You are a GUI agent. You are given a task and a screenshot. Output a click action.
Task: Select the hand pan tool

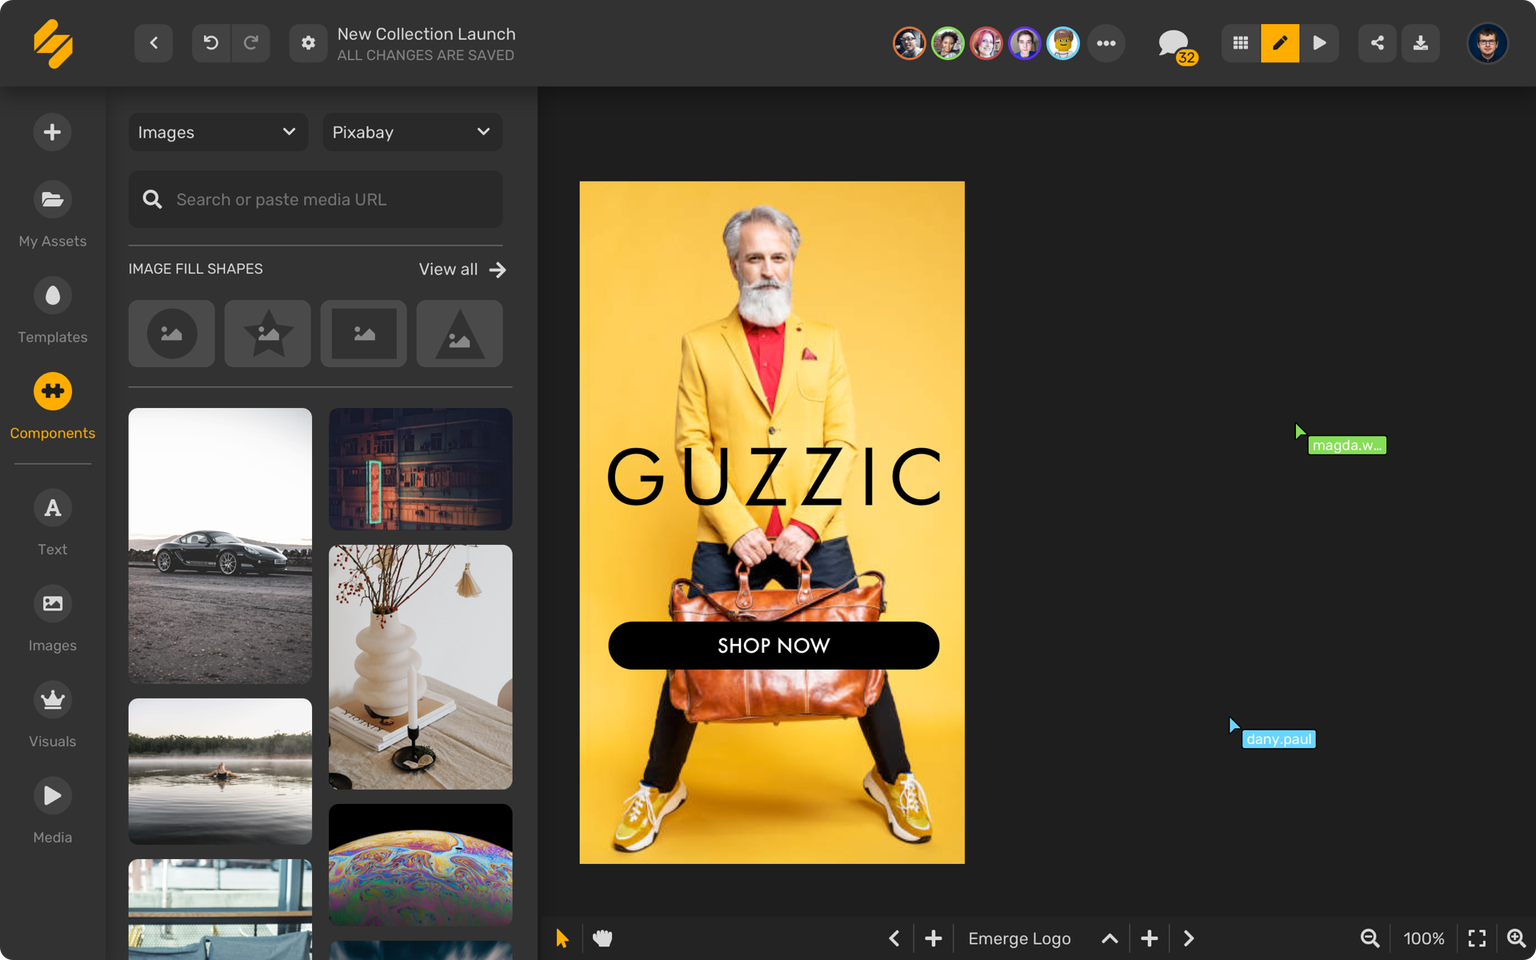pos(602,938)
